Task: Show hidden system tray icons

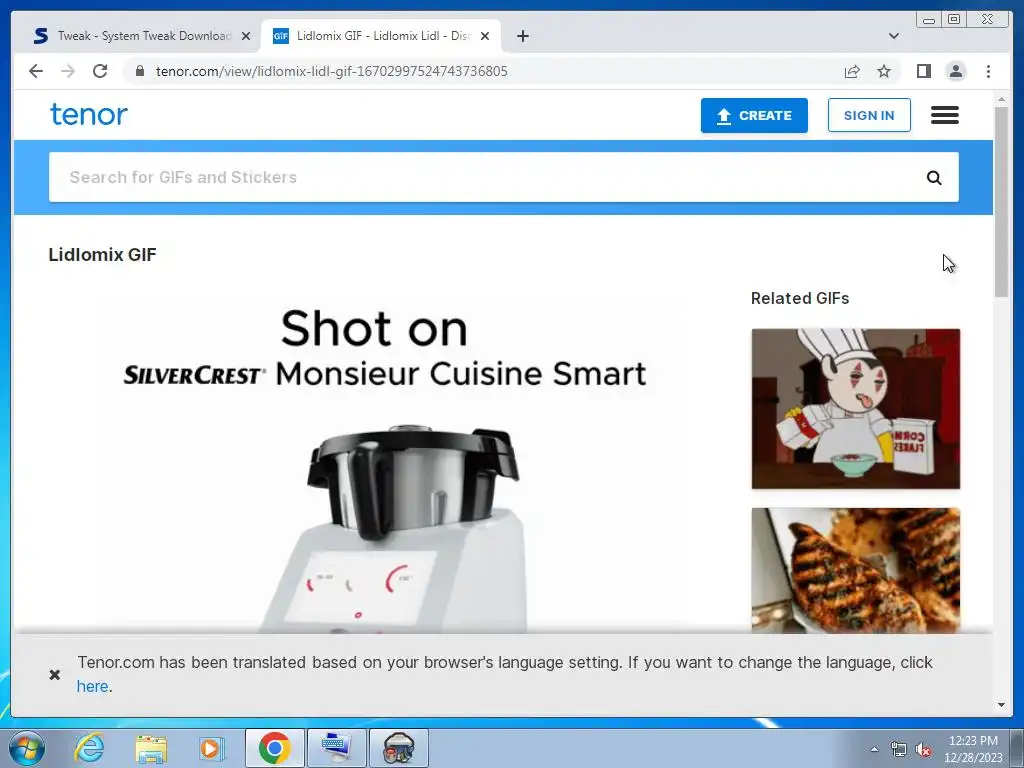Action: 874,749
